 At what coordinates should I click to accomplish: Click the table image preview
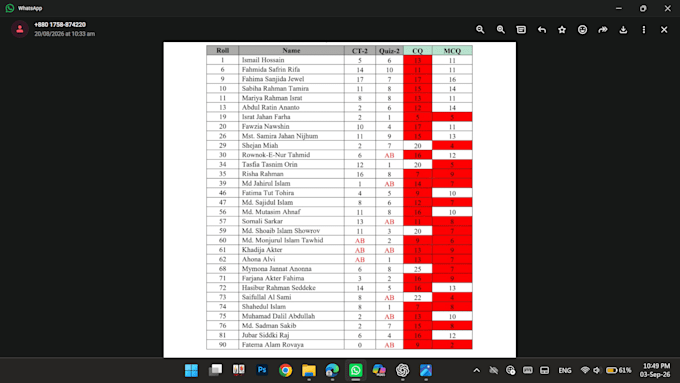340,200
